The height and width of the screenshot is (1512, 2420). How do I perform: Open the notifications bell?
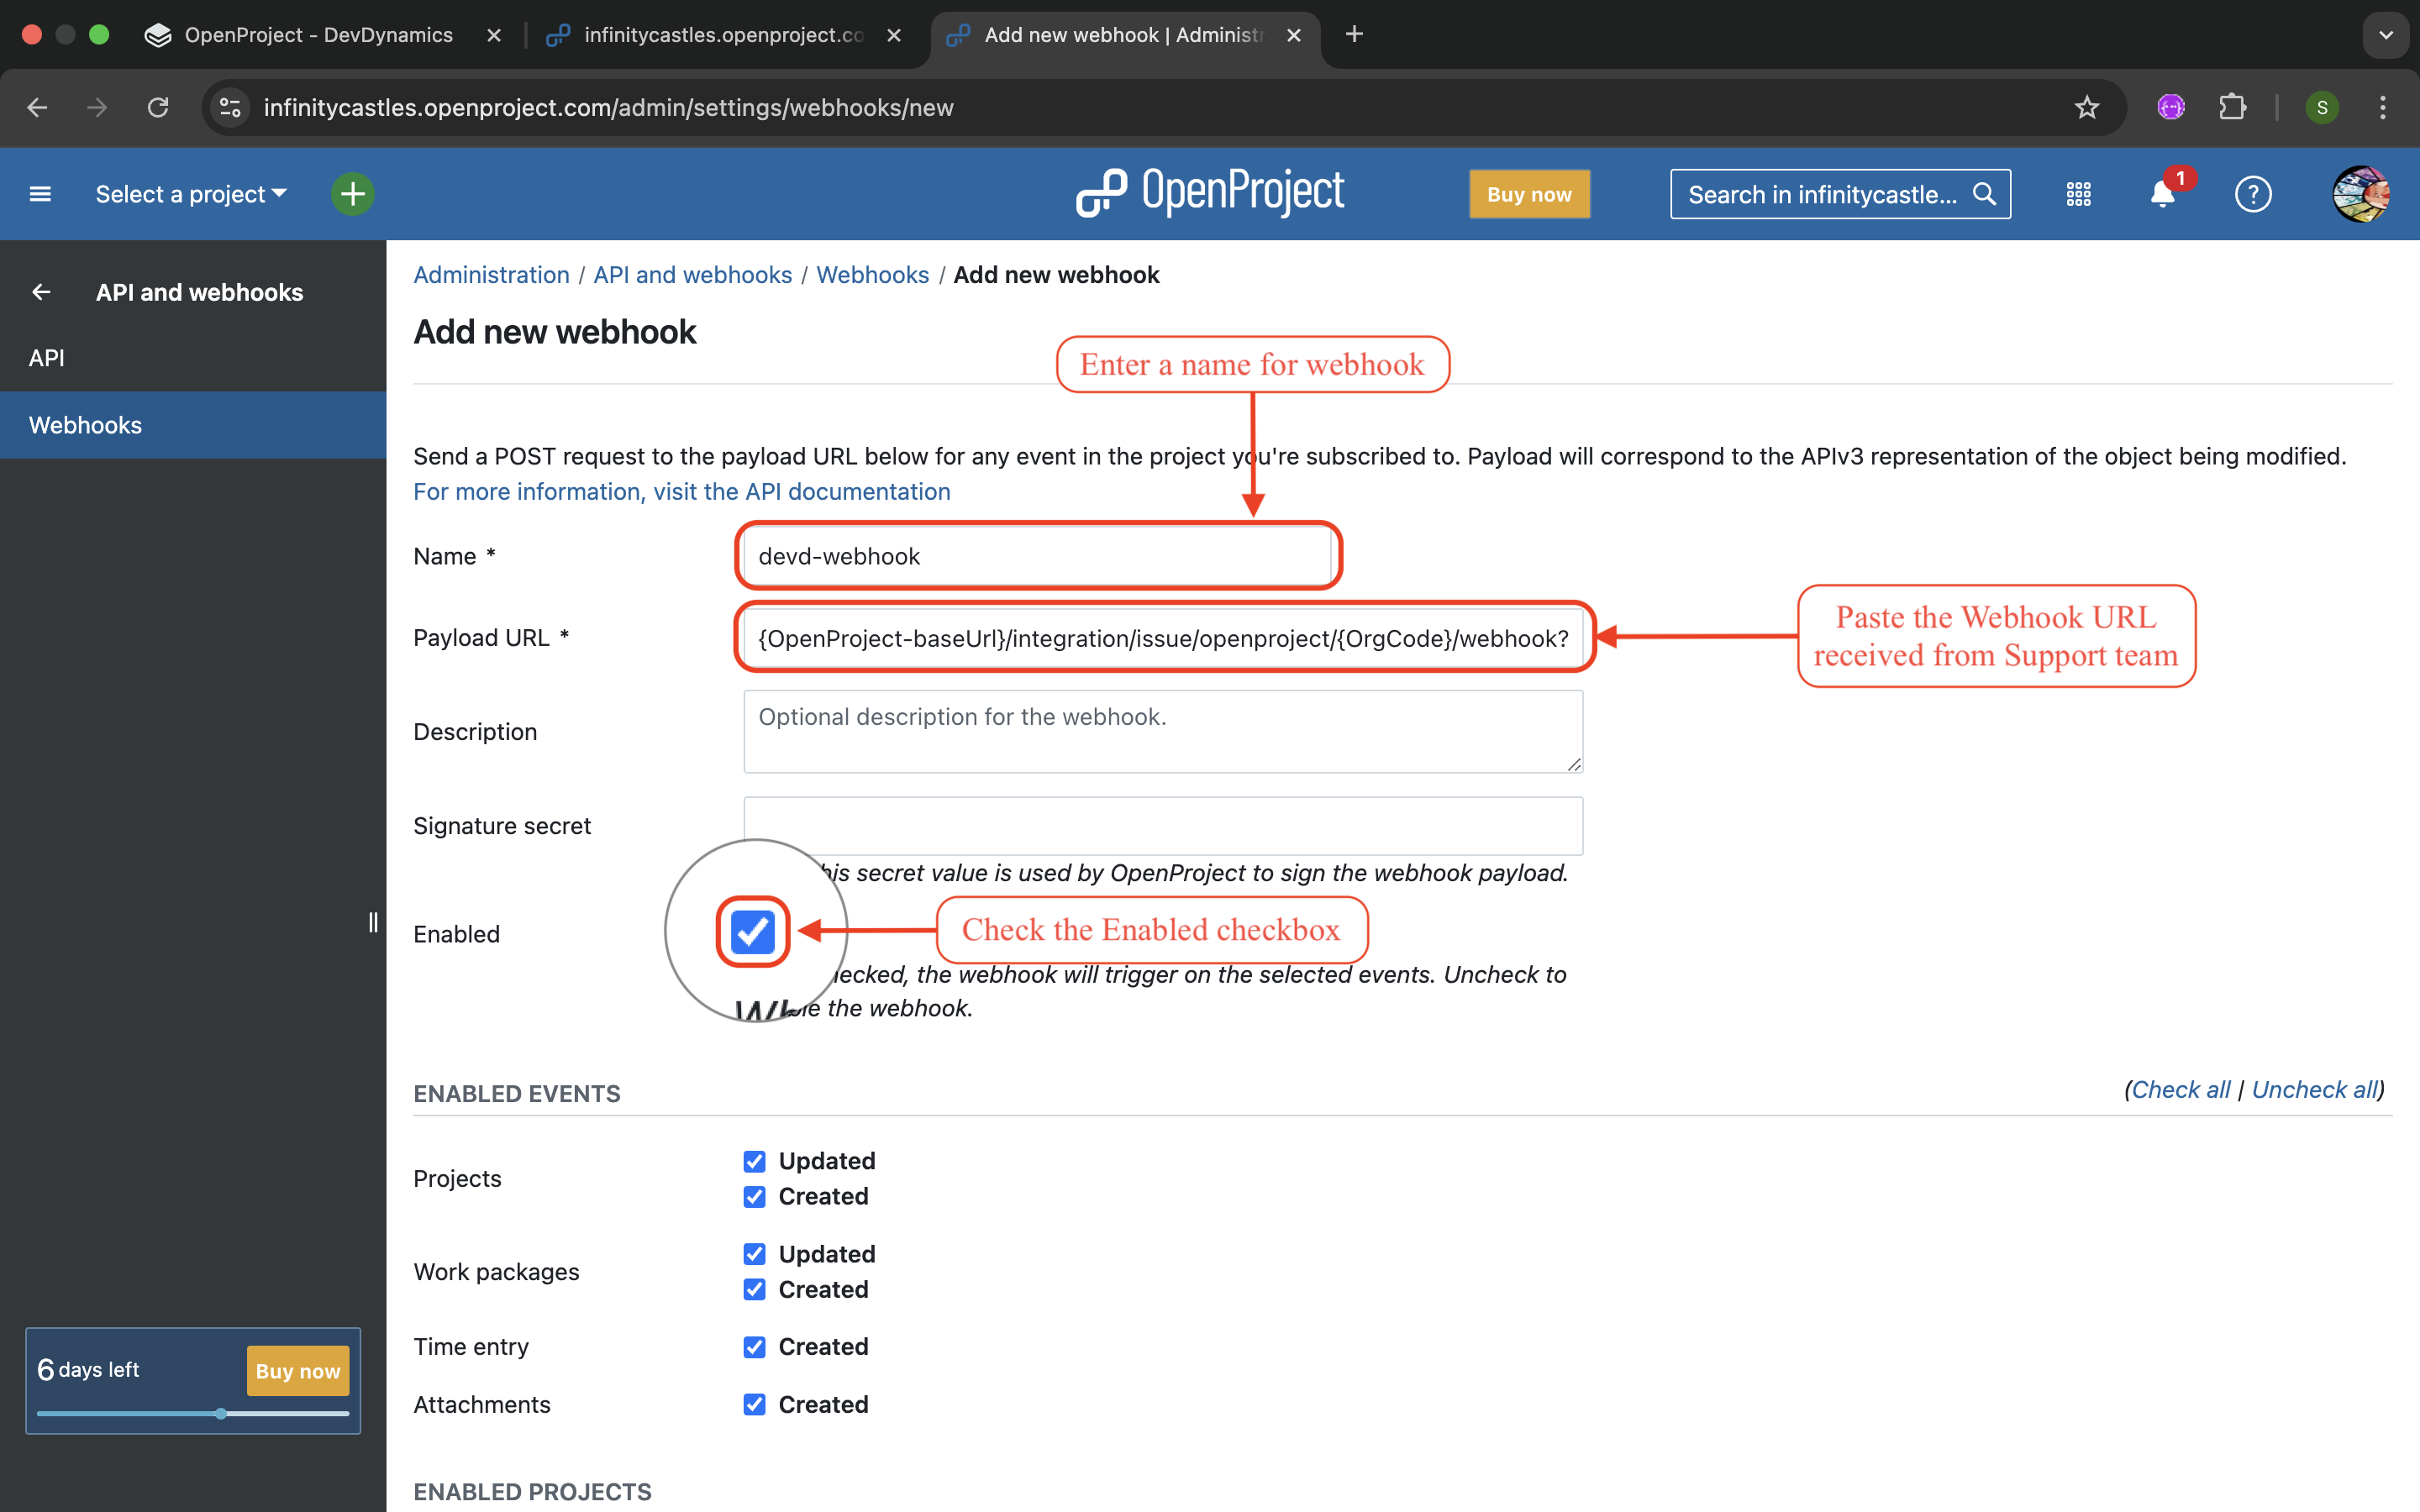tap(2162, 194)
